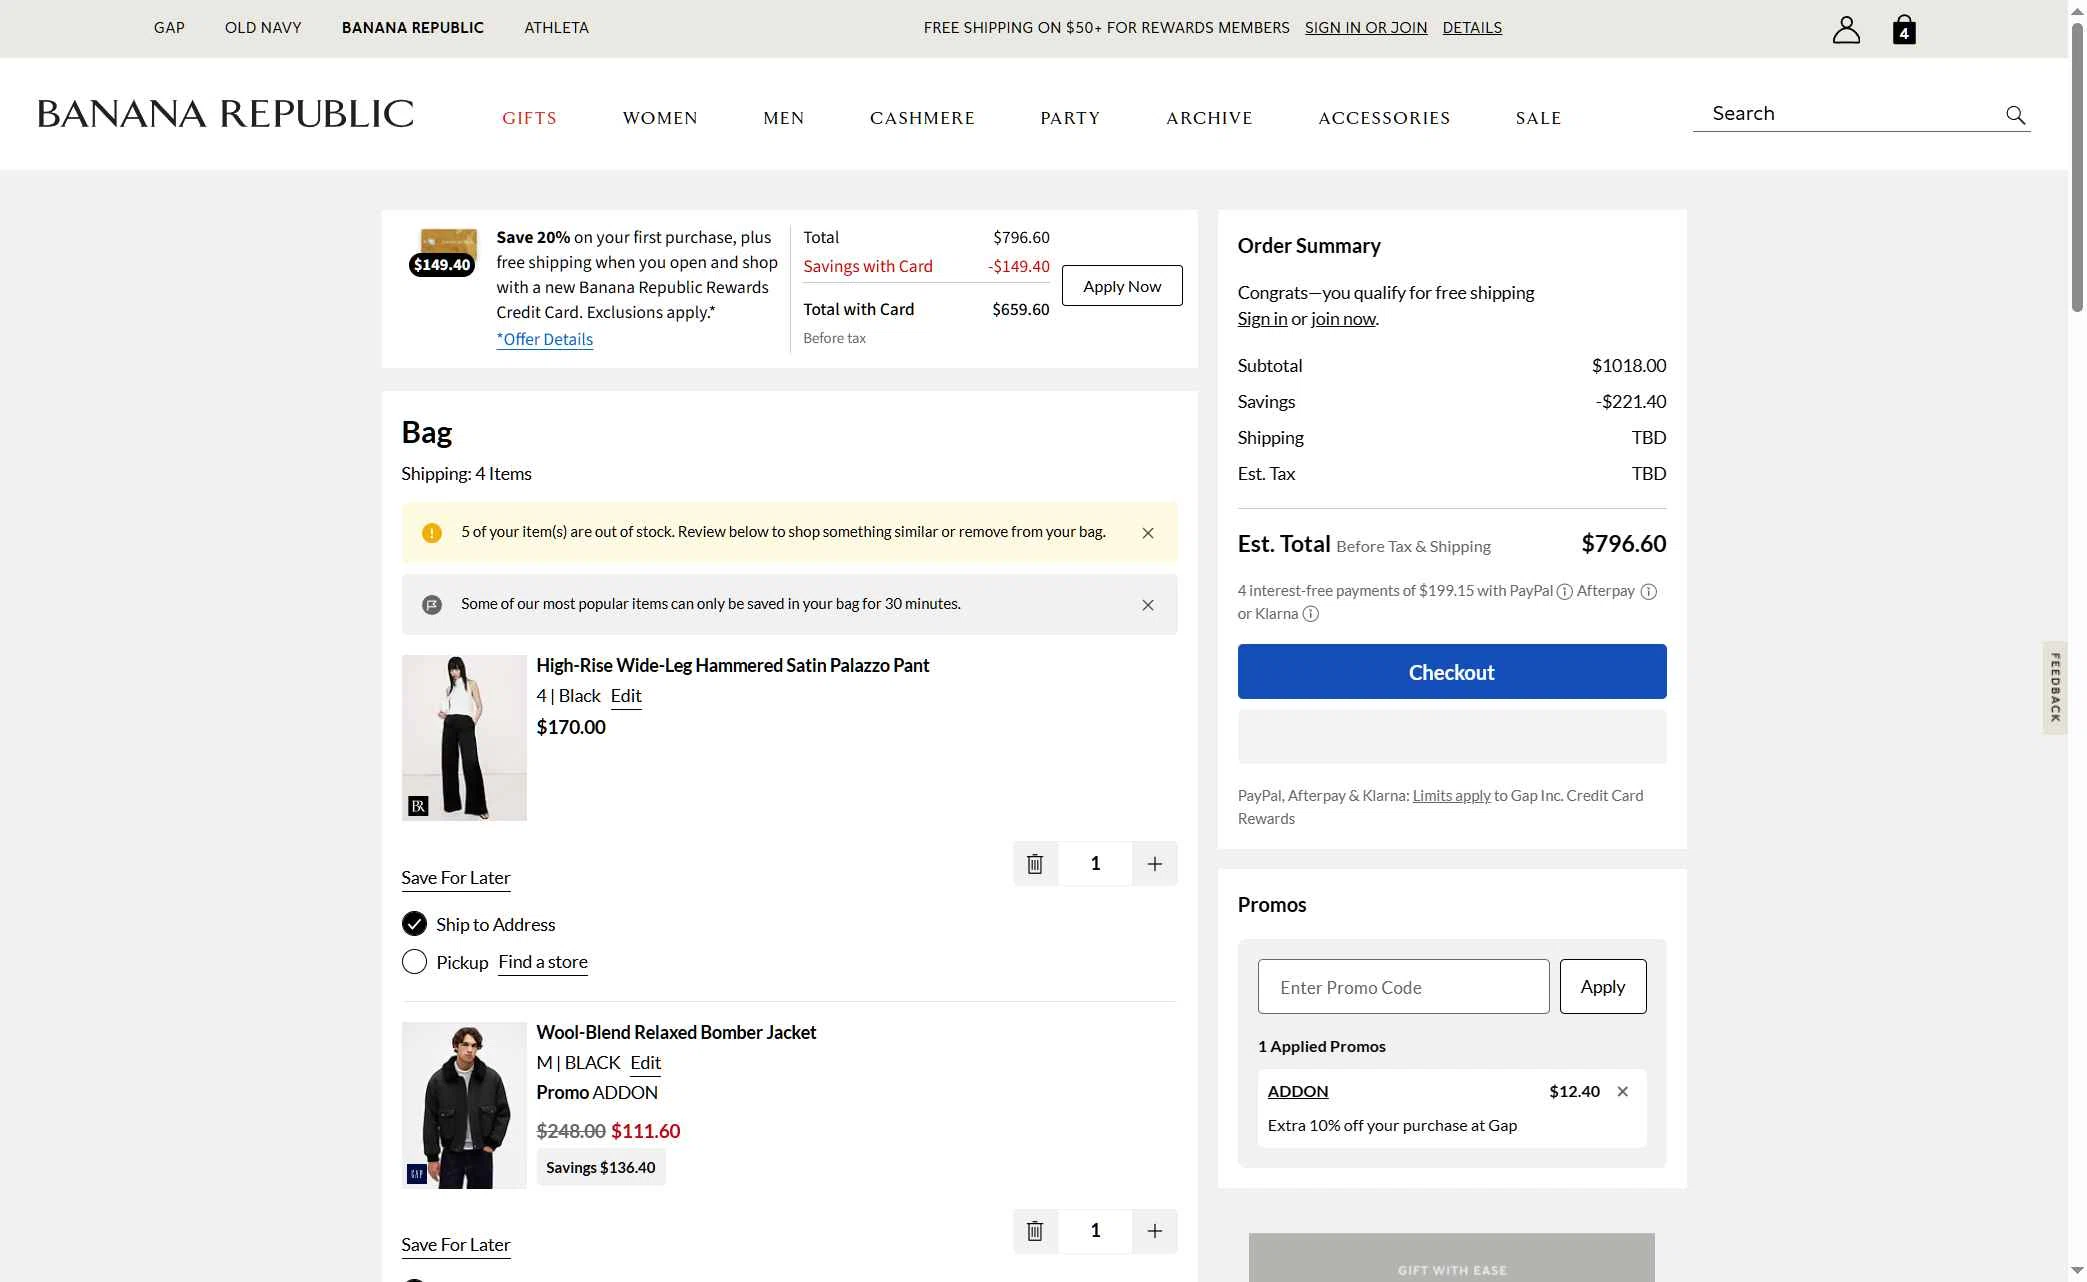Select Ship to Address for the palazzo pant

(x=414, y=923)
